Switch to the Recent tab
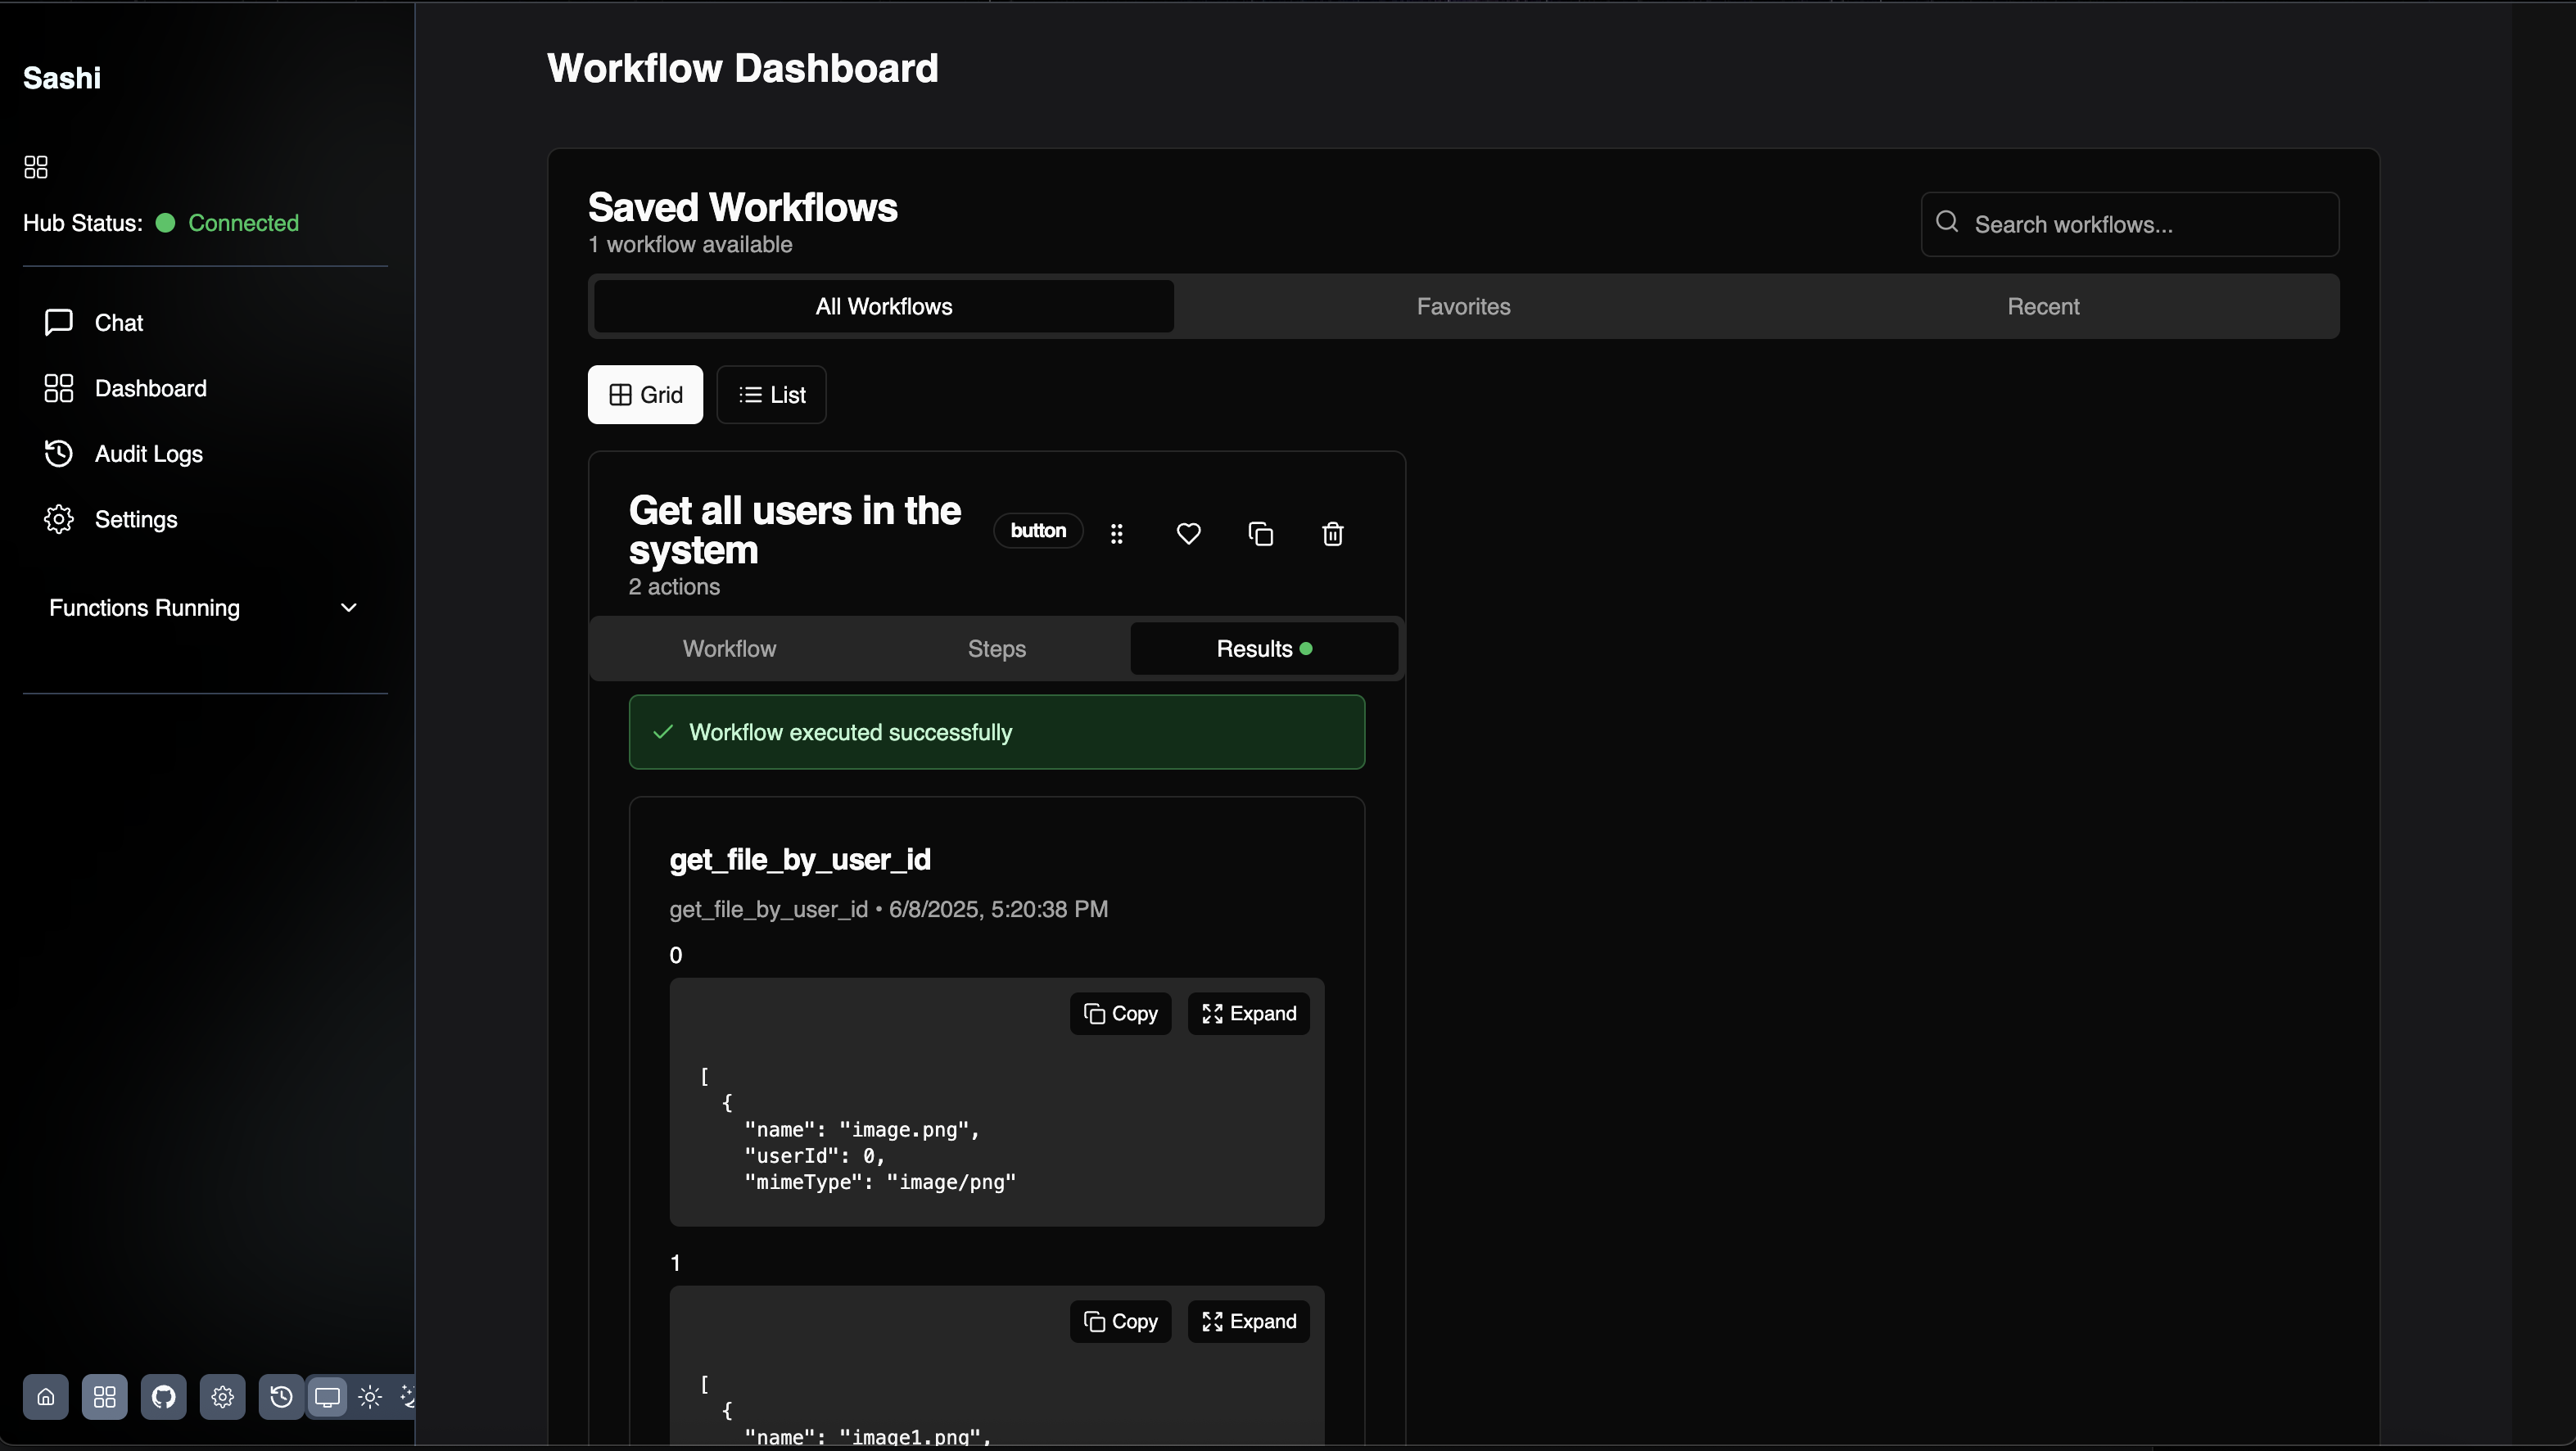 coord(2043,306)
